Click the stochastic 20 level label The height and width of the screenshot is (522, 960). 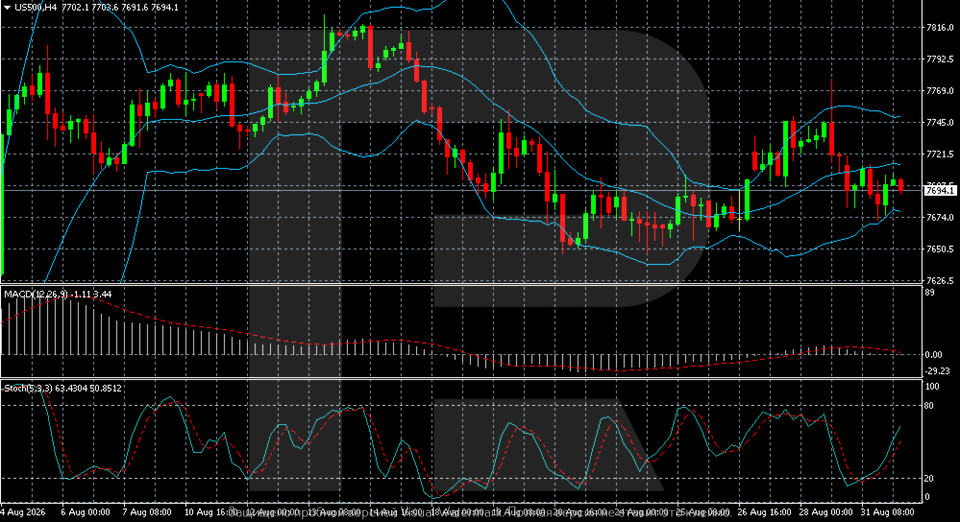point(929,479)
